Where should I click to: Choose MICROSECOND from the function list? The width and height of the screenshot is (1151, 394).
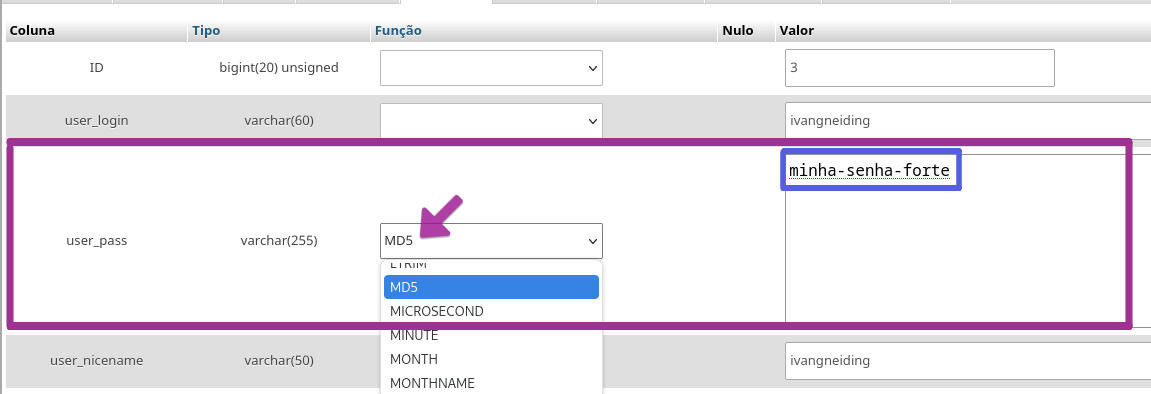(491, 311)
